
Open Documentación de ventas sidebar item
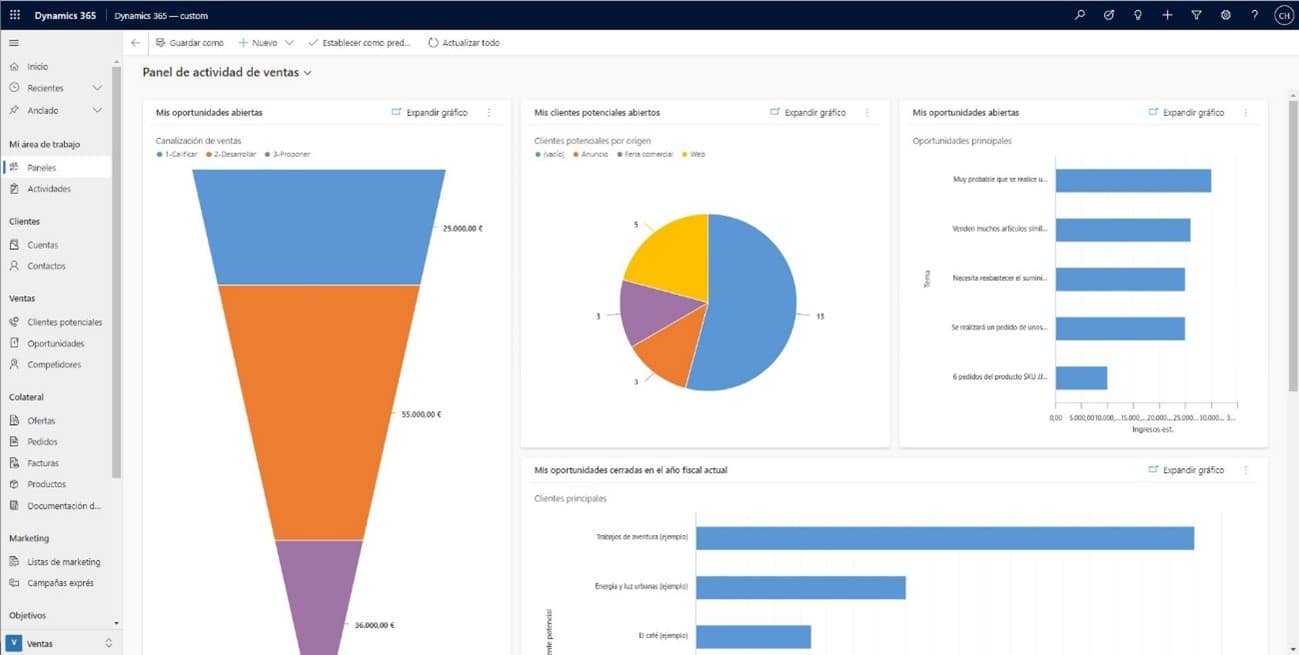coord(57,505)
